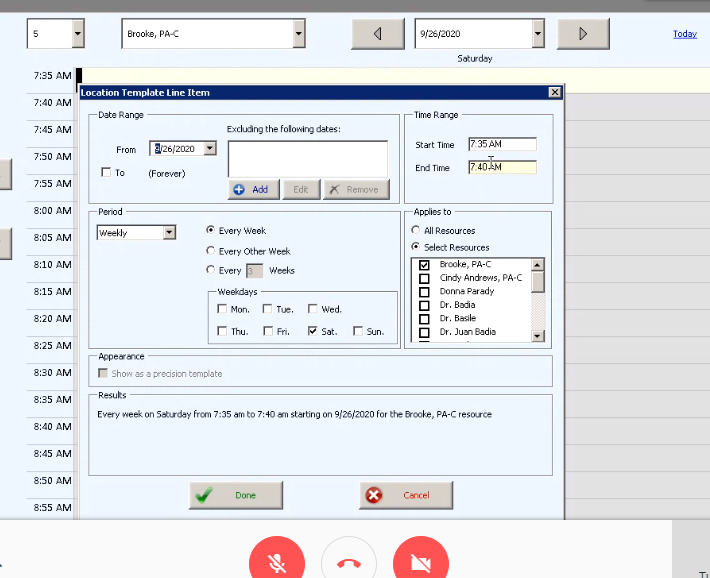The image size is (710, 578).
Task: Go to next day with right arrow
Action: [x=583, y=34]
